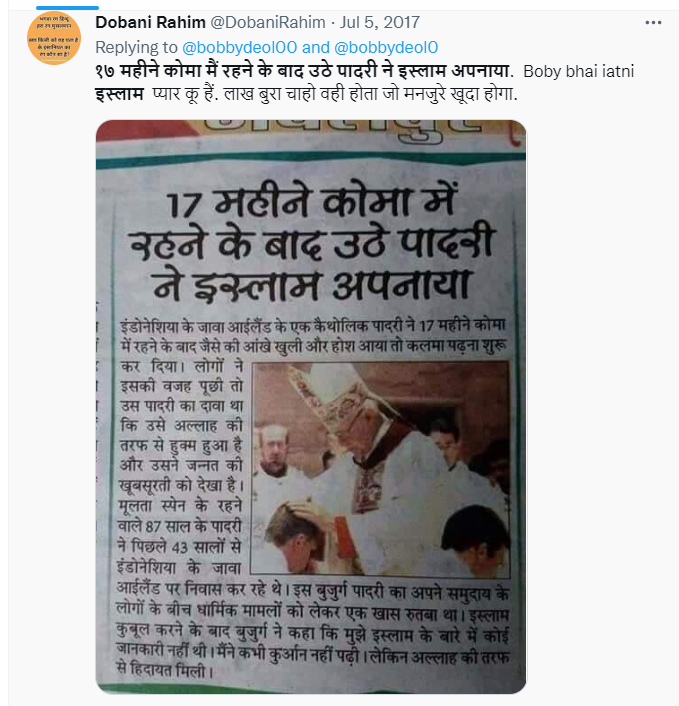Image resolution: width=679 pixels, height=706 pixels.
Task: Click the second line of tweet text
Action: [x=306, y=94]
